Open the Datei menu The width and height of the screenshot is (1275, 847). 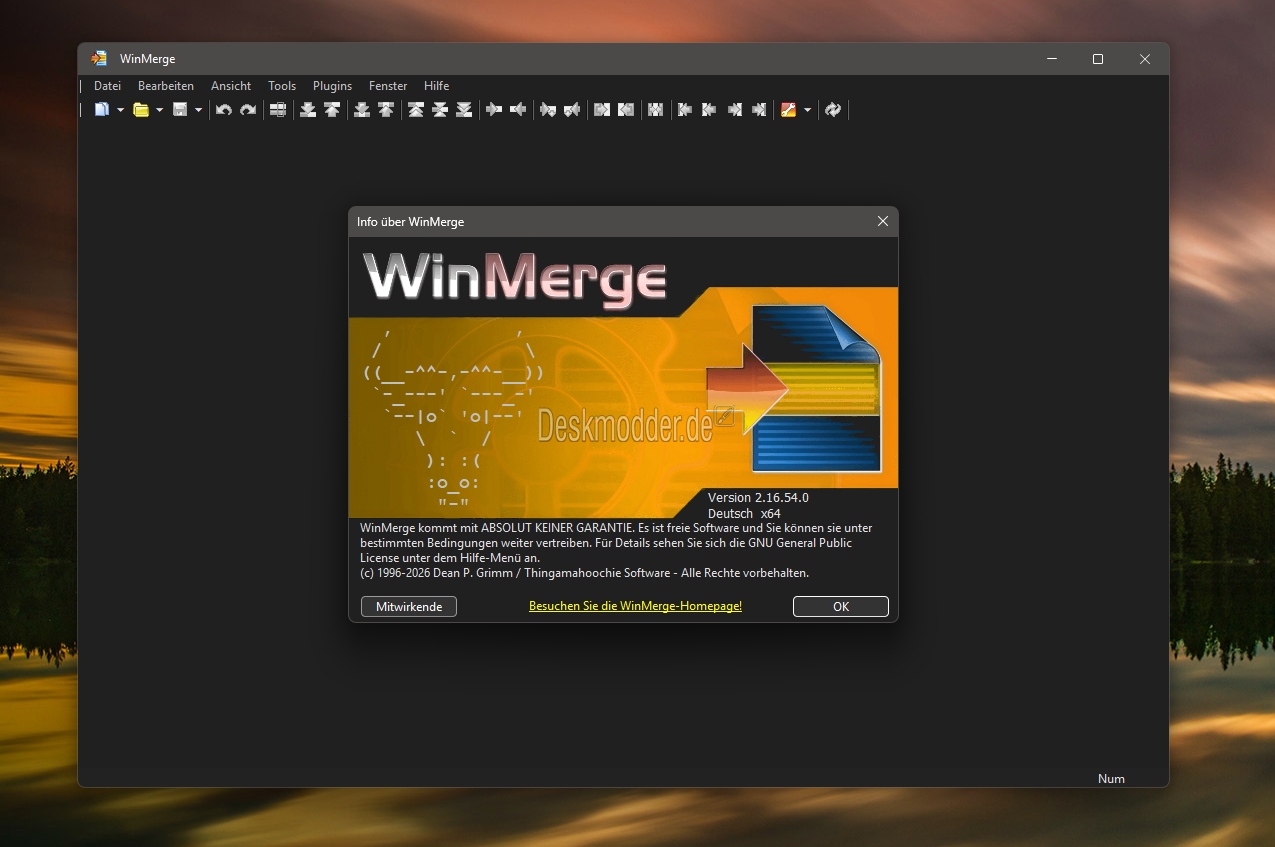107,86
